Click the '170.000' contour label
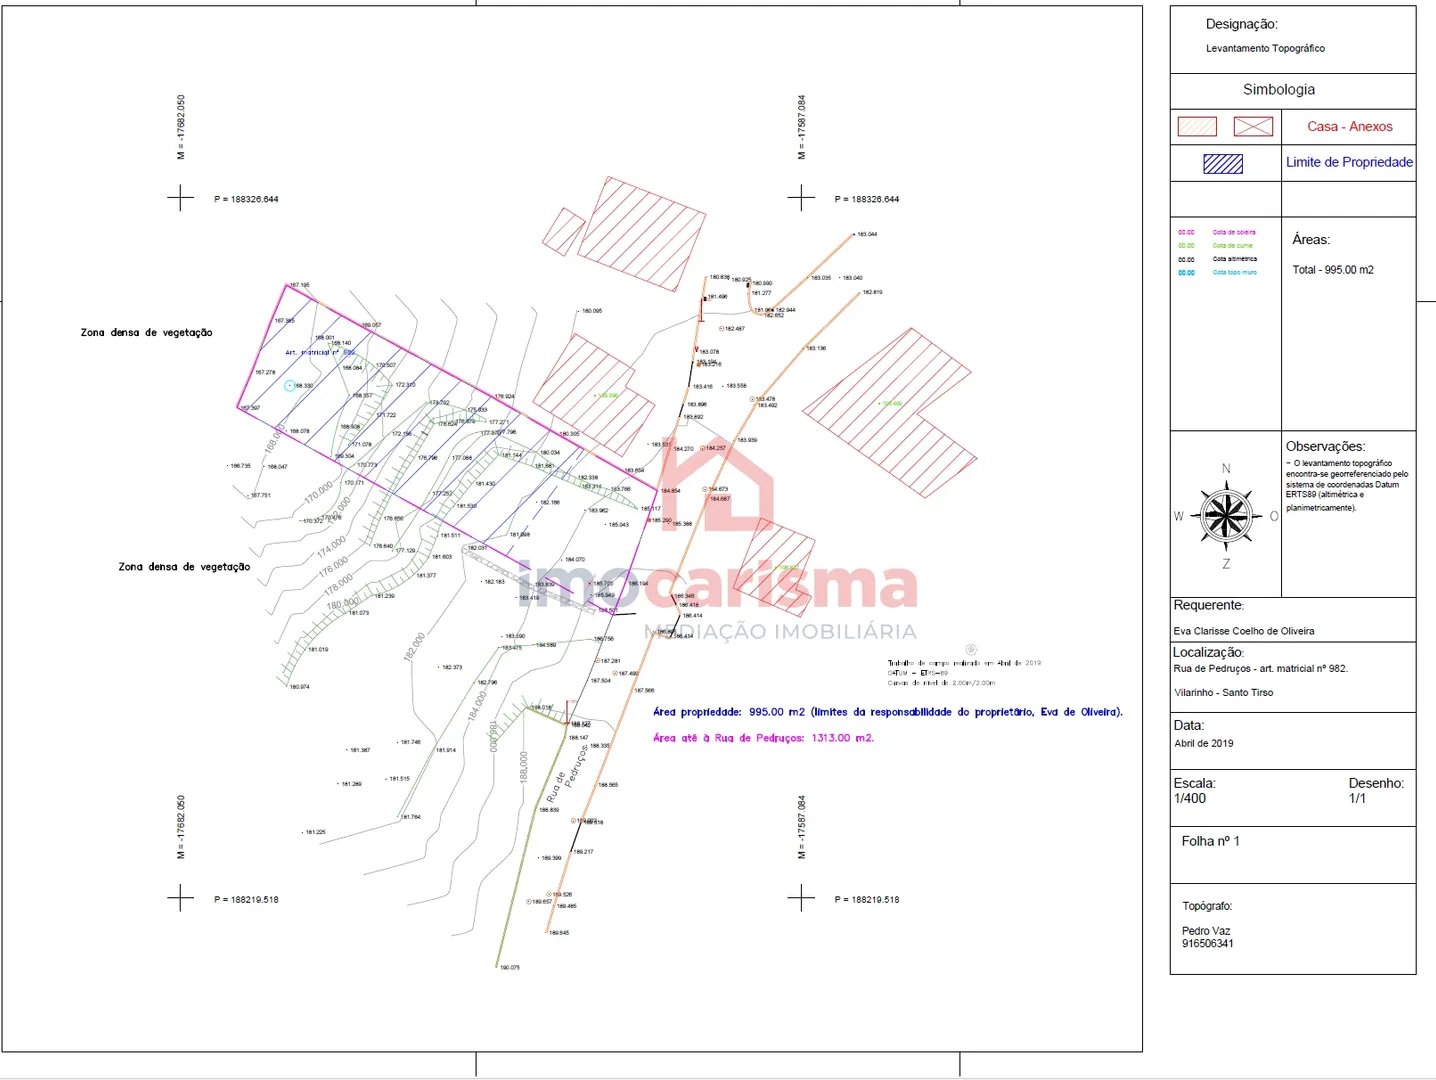 coord(319,491)
